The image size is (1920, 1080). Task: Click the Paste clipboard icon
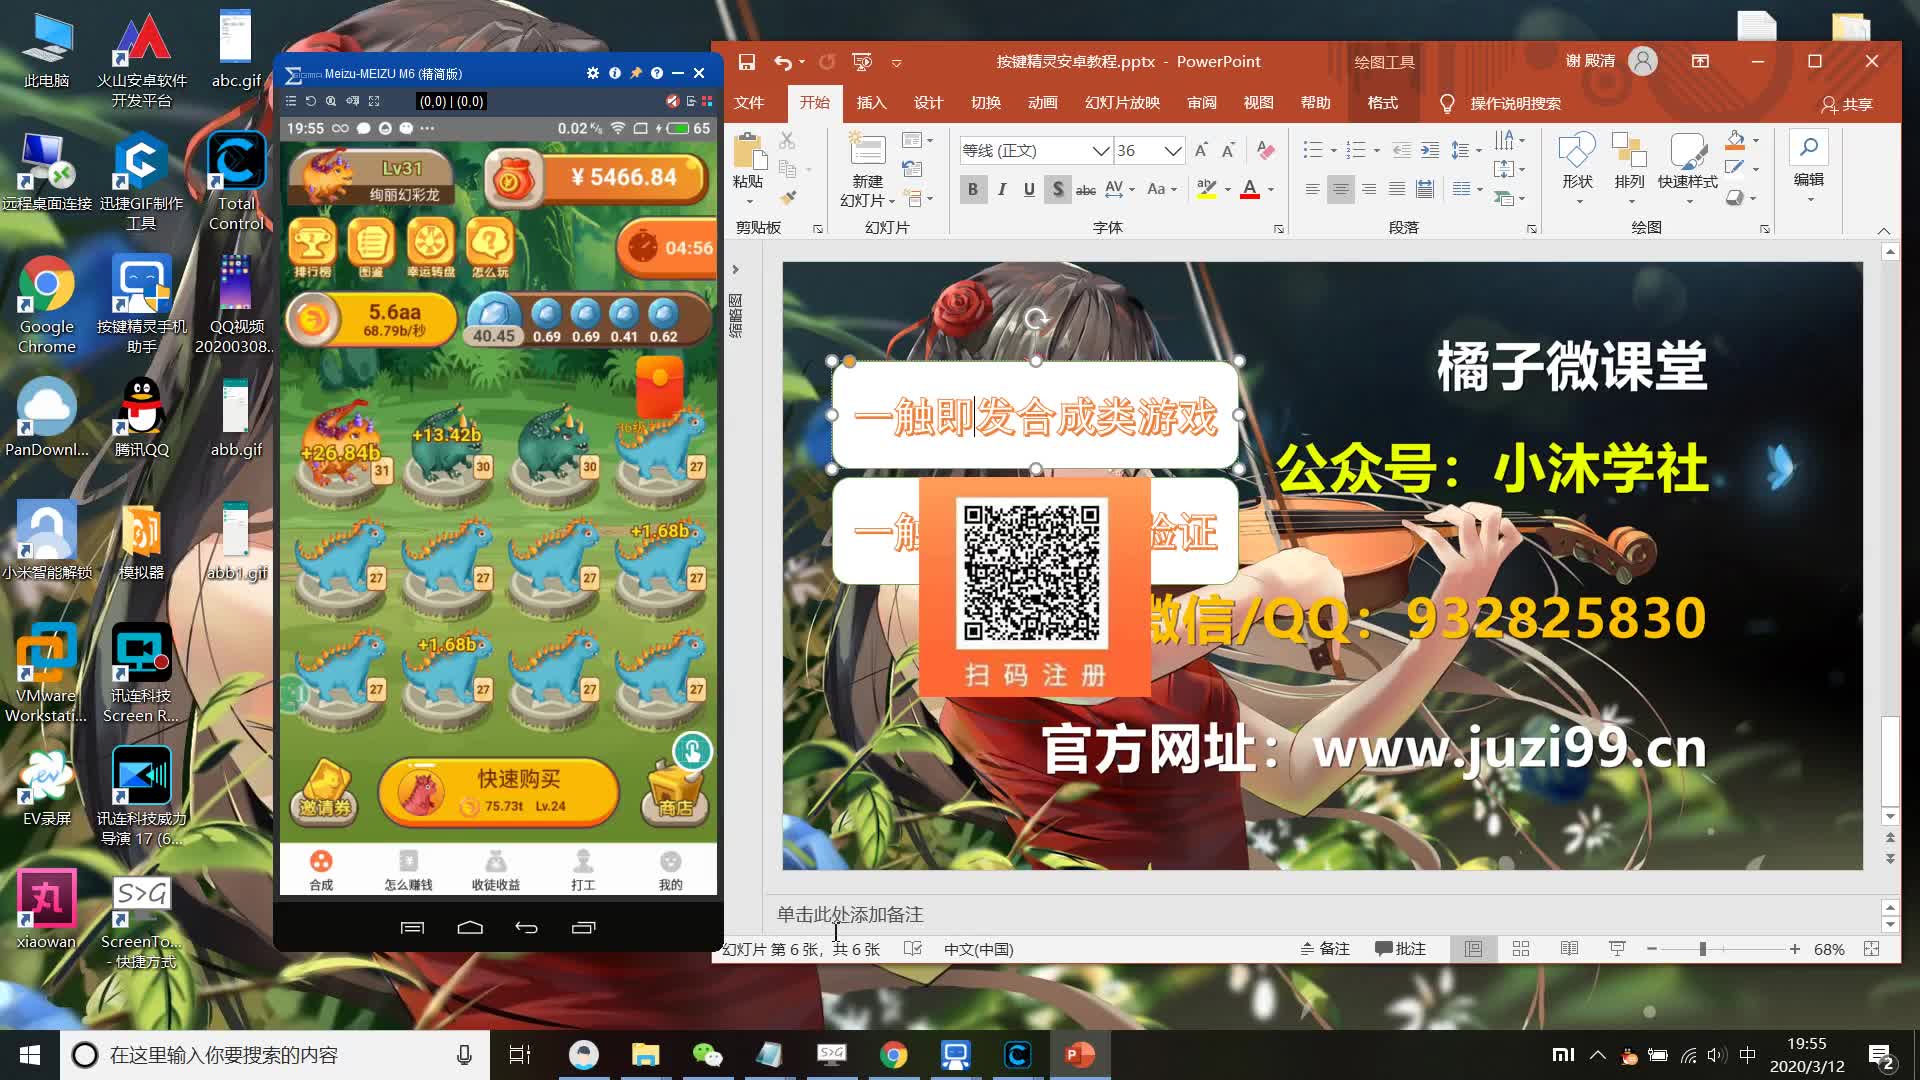pos(747,151)
